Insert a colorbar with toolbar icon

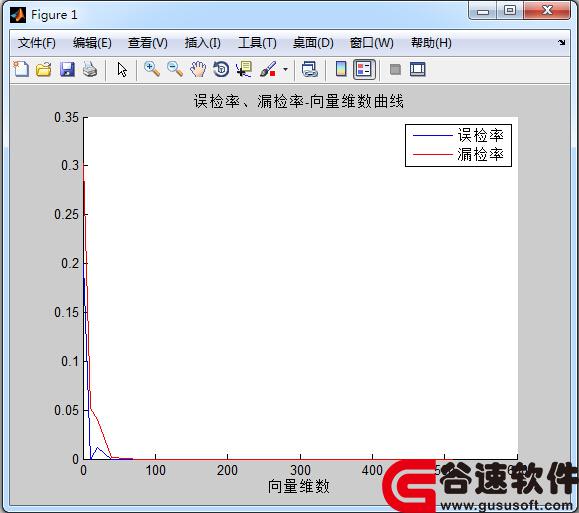click(341, 69)
